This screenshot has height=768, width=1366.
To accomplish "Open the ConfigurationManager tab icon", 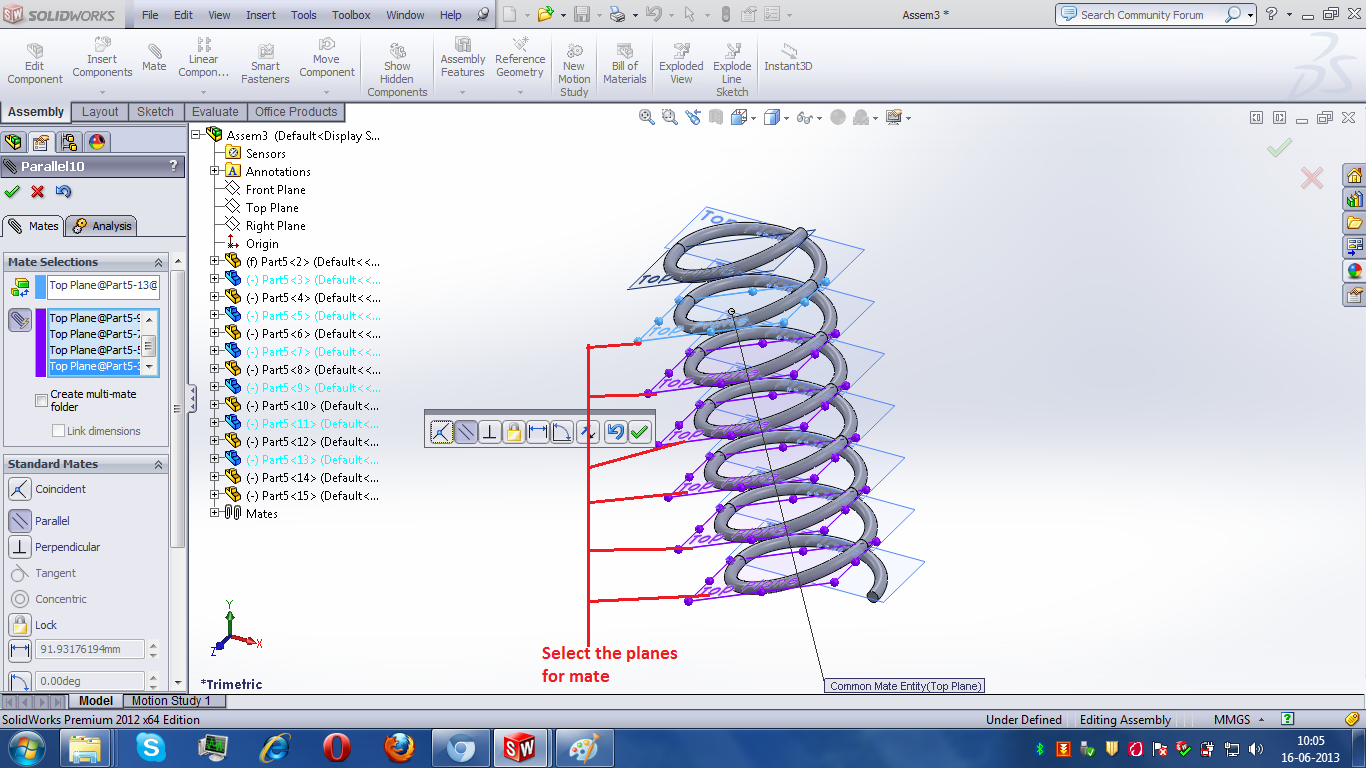I will tap(69, 141).
